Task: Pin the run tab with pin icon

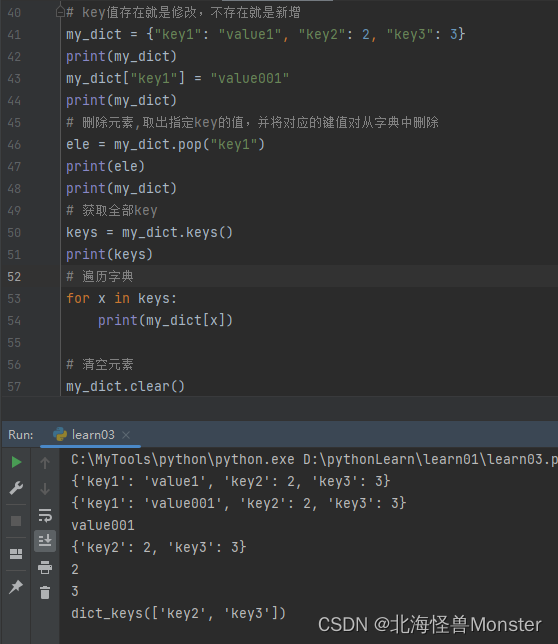Action: (16, 586)
